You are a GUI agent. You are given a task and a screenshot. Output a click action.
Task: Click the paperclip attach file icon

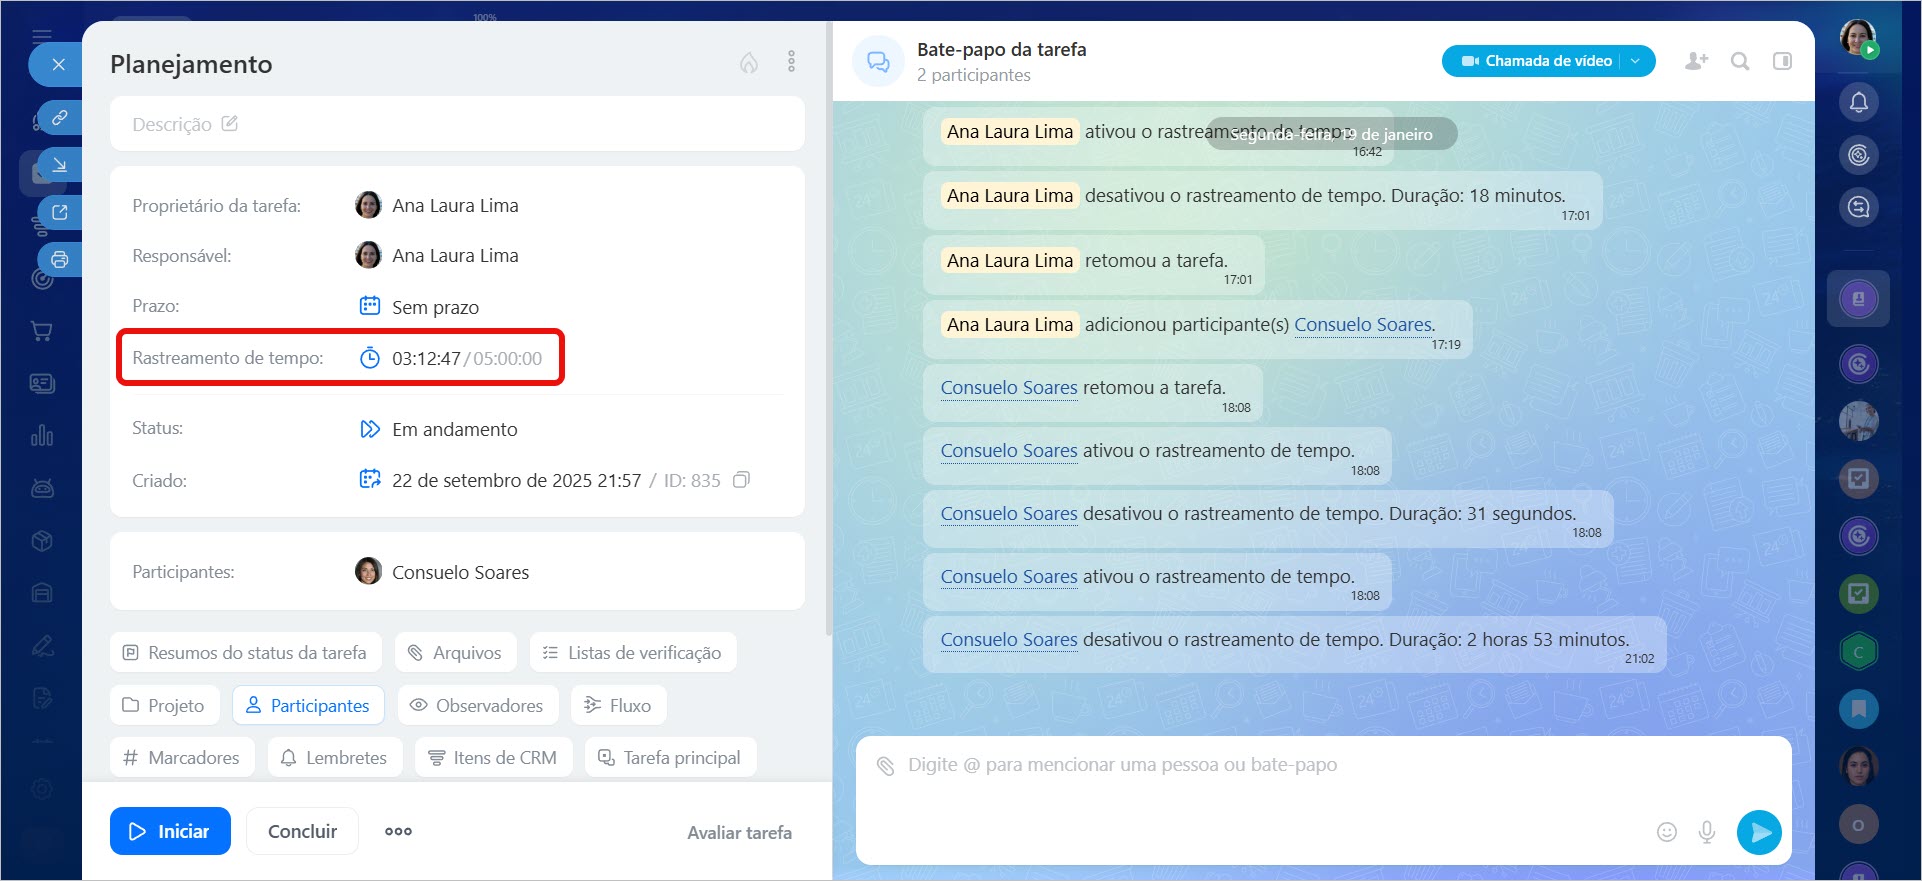point(885,766)
